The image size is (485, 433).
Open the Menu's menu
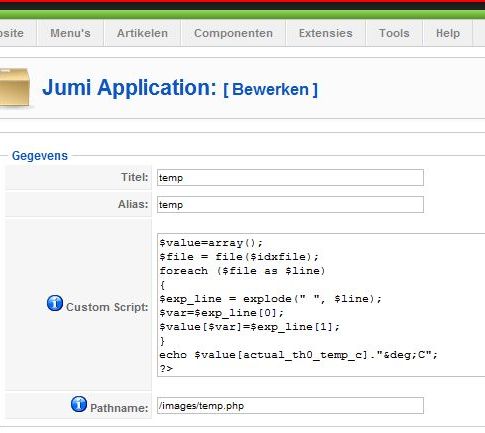pos(70,33)
